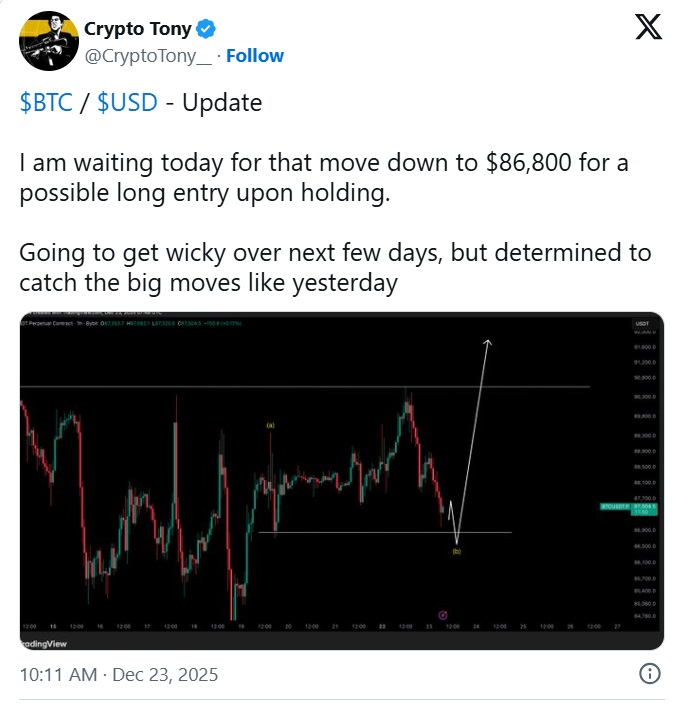Click the yellow (b) wave label
The image size is (677, 709).
(x=457, y=550)
